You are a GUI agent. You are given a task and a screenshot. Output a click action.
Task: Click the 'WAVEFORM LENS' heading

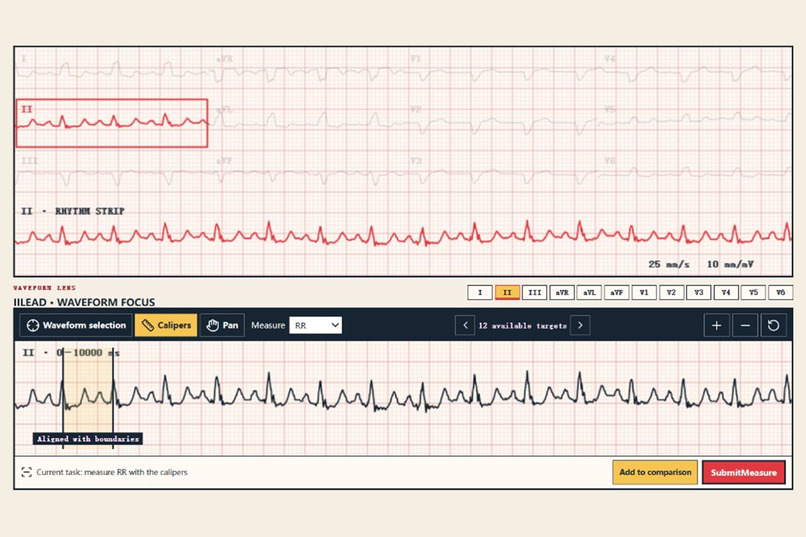point(45,288)
